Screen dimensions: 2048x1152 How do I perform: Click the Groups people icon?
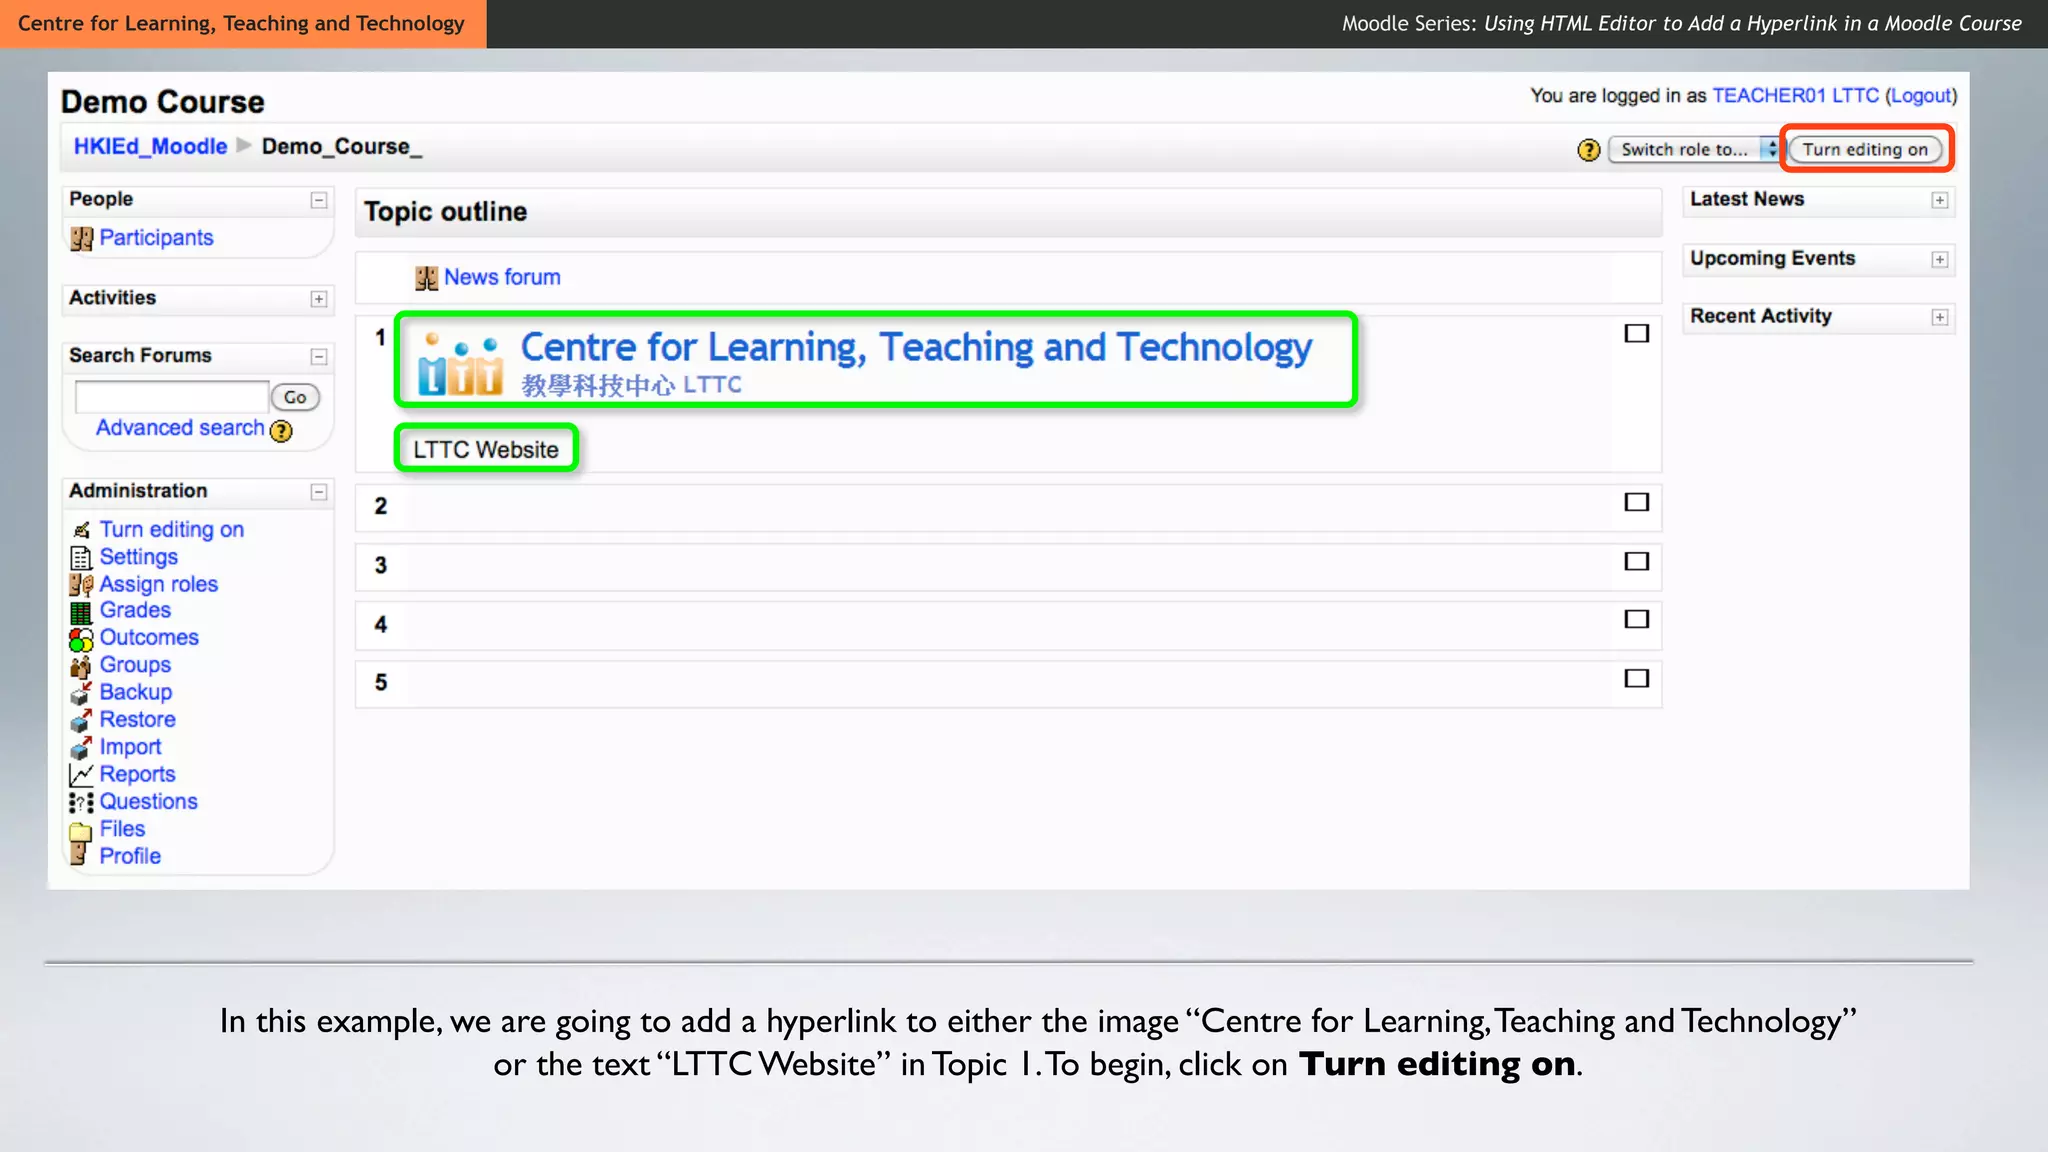click(x=81, y=666)
